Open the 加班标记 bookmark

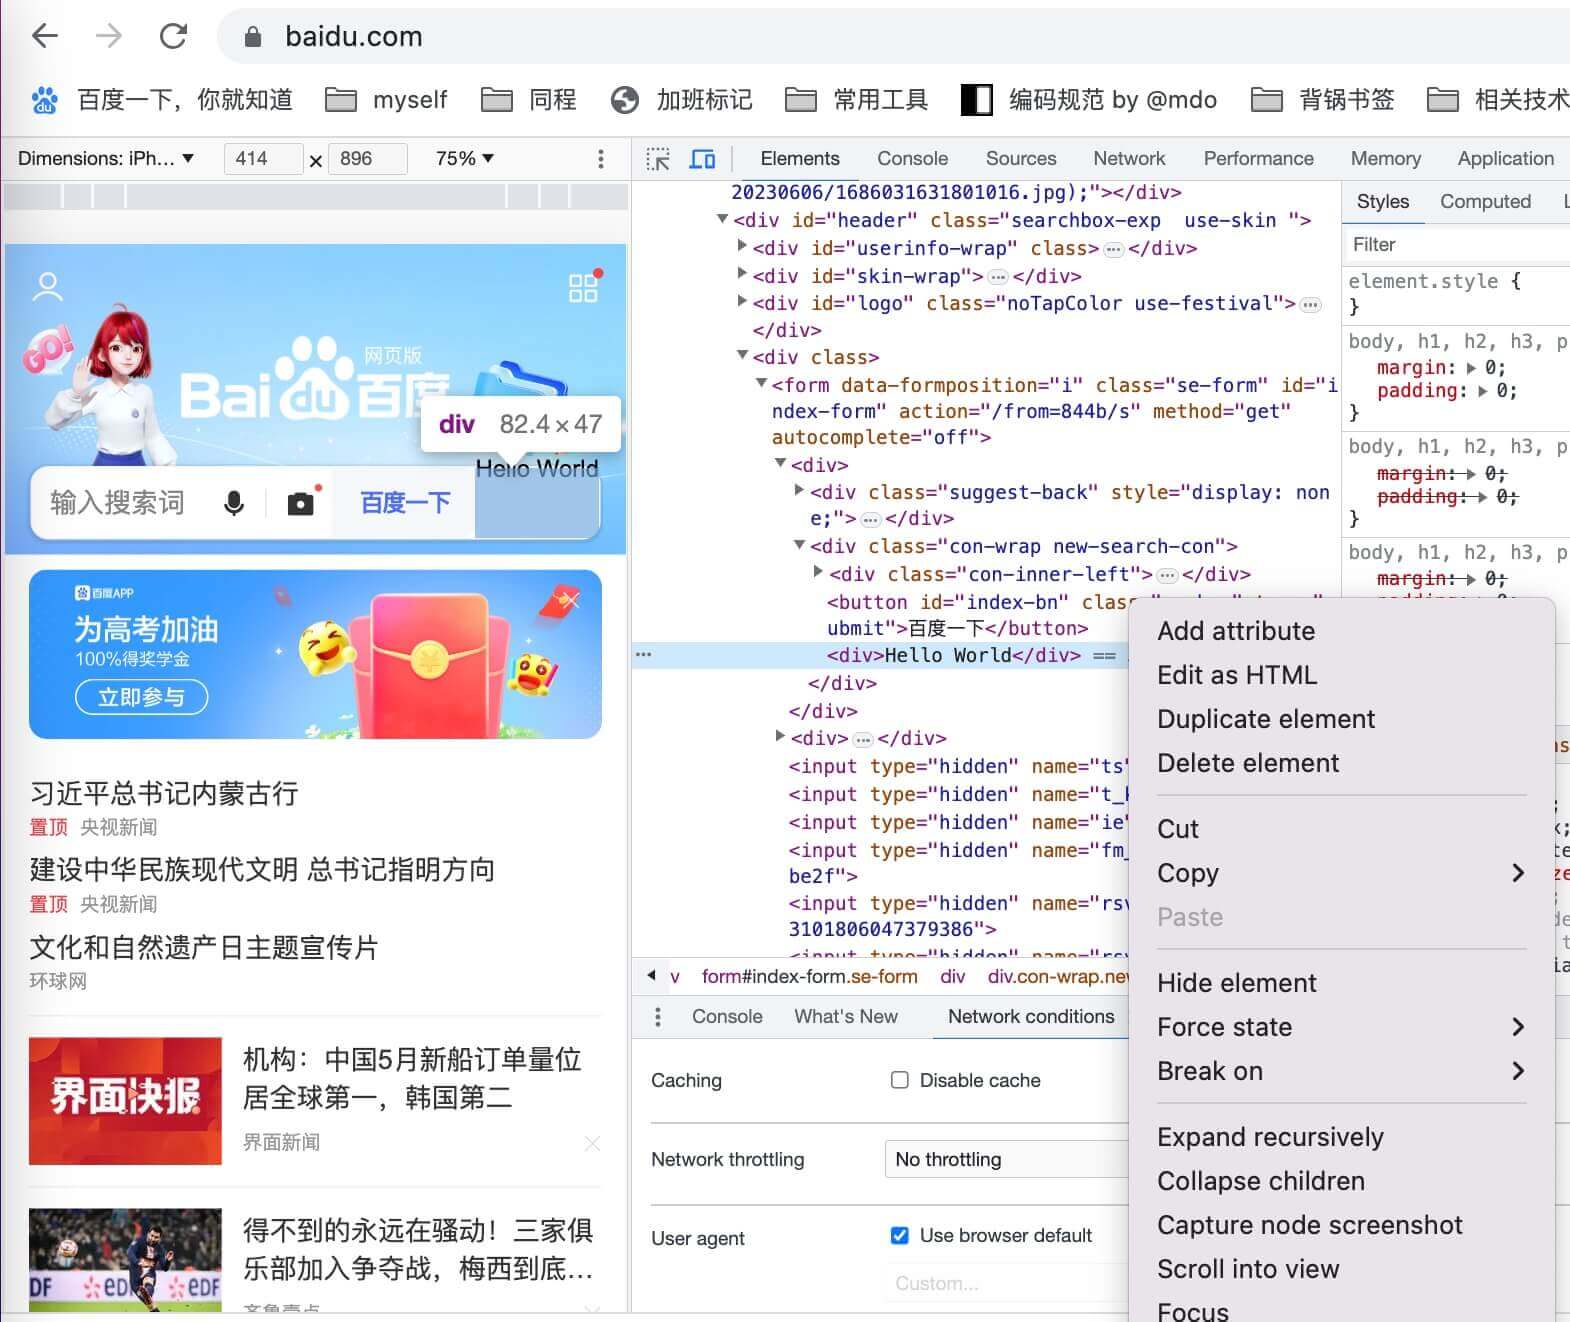(x=681, y=100)
